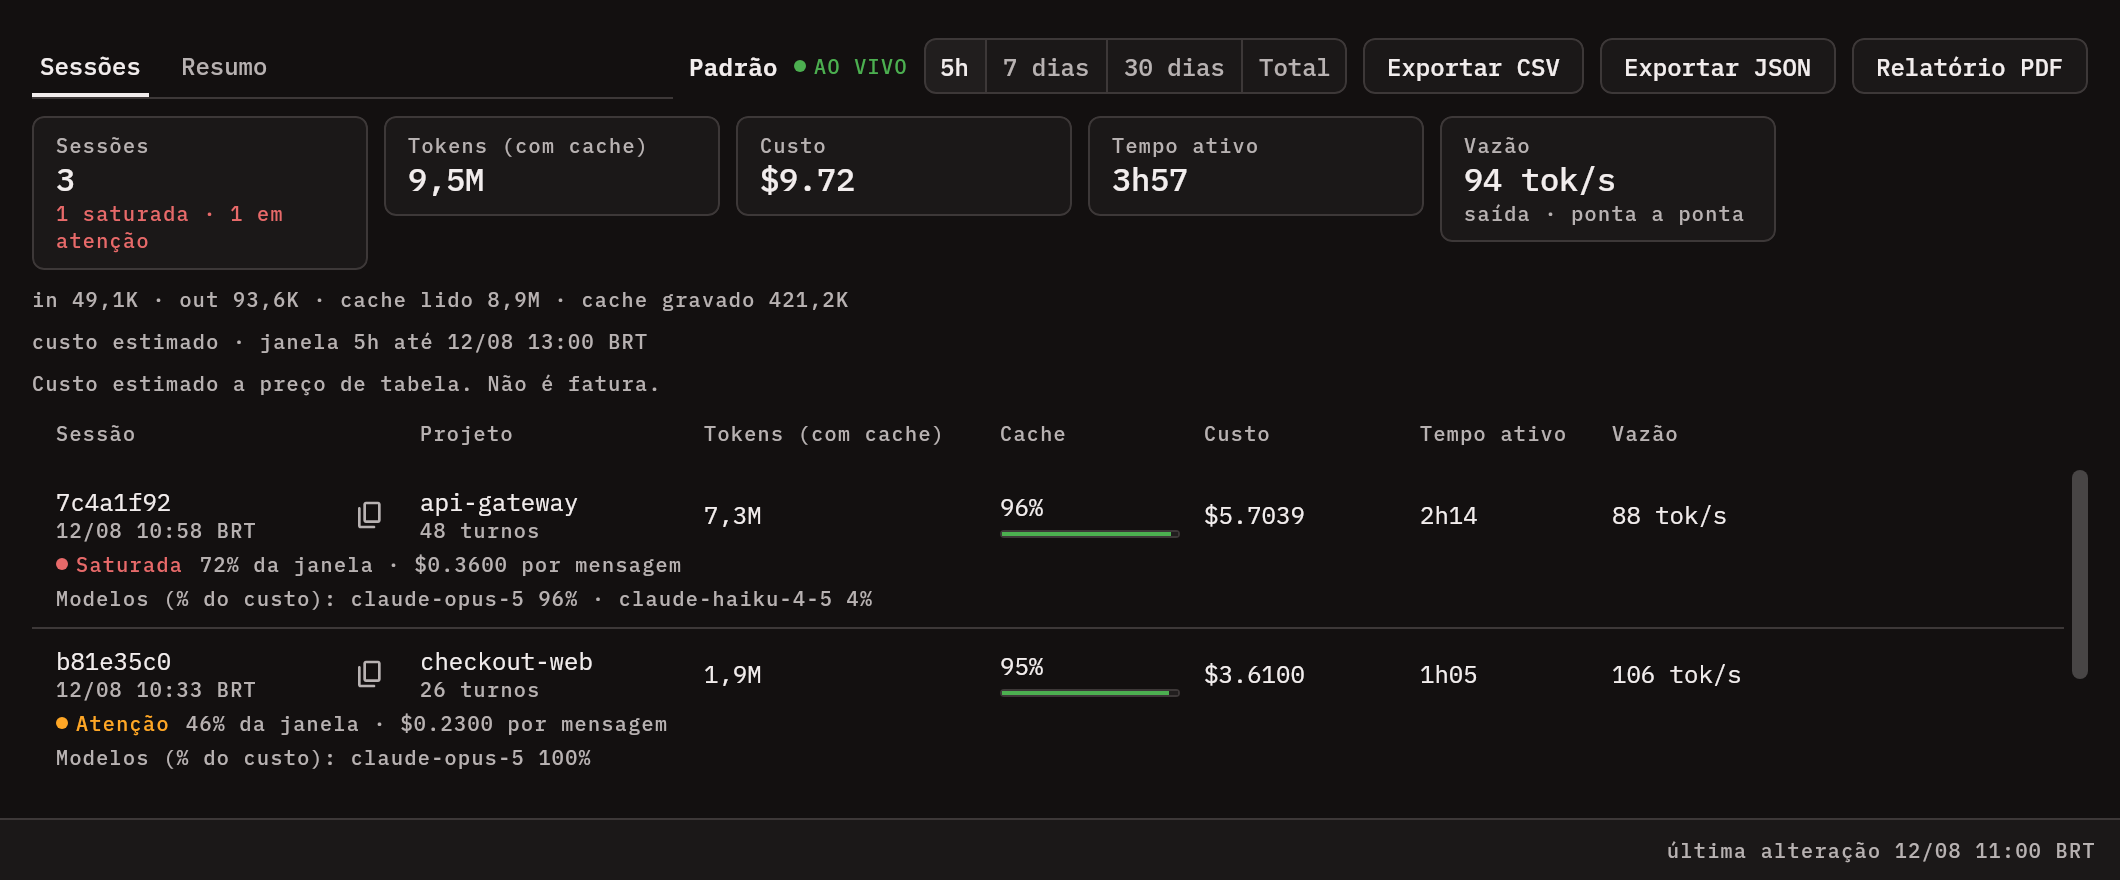Export data with Exportar JSON
Viewport: 2120px width, 880px height.
1717,67
